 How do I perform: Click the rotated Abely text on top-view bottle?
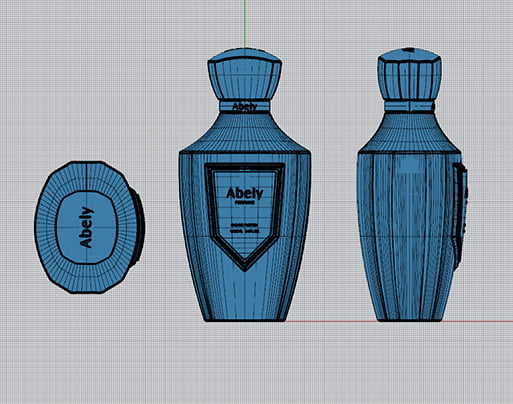(87, 227)
